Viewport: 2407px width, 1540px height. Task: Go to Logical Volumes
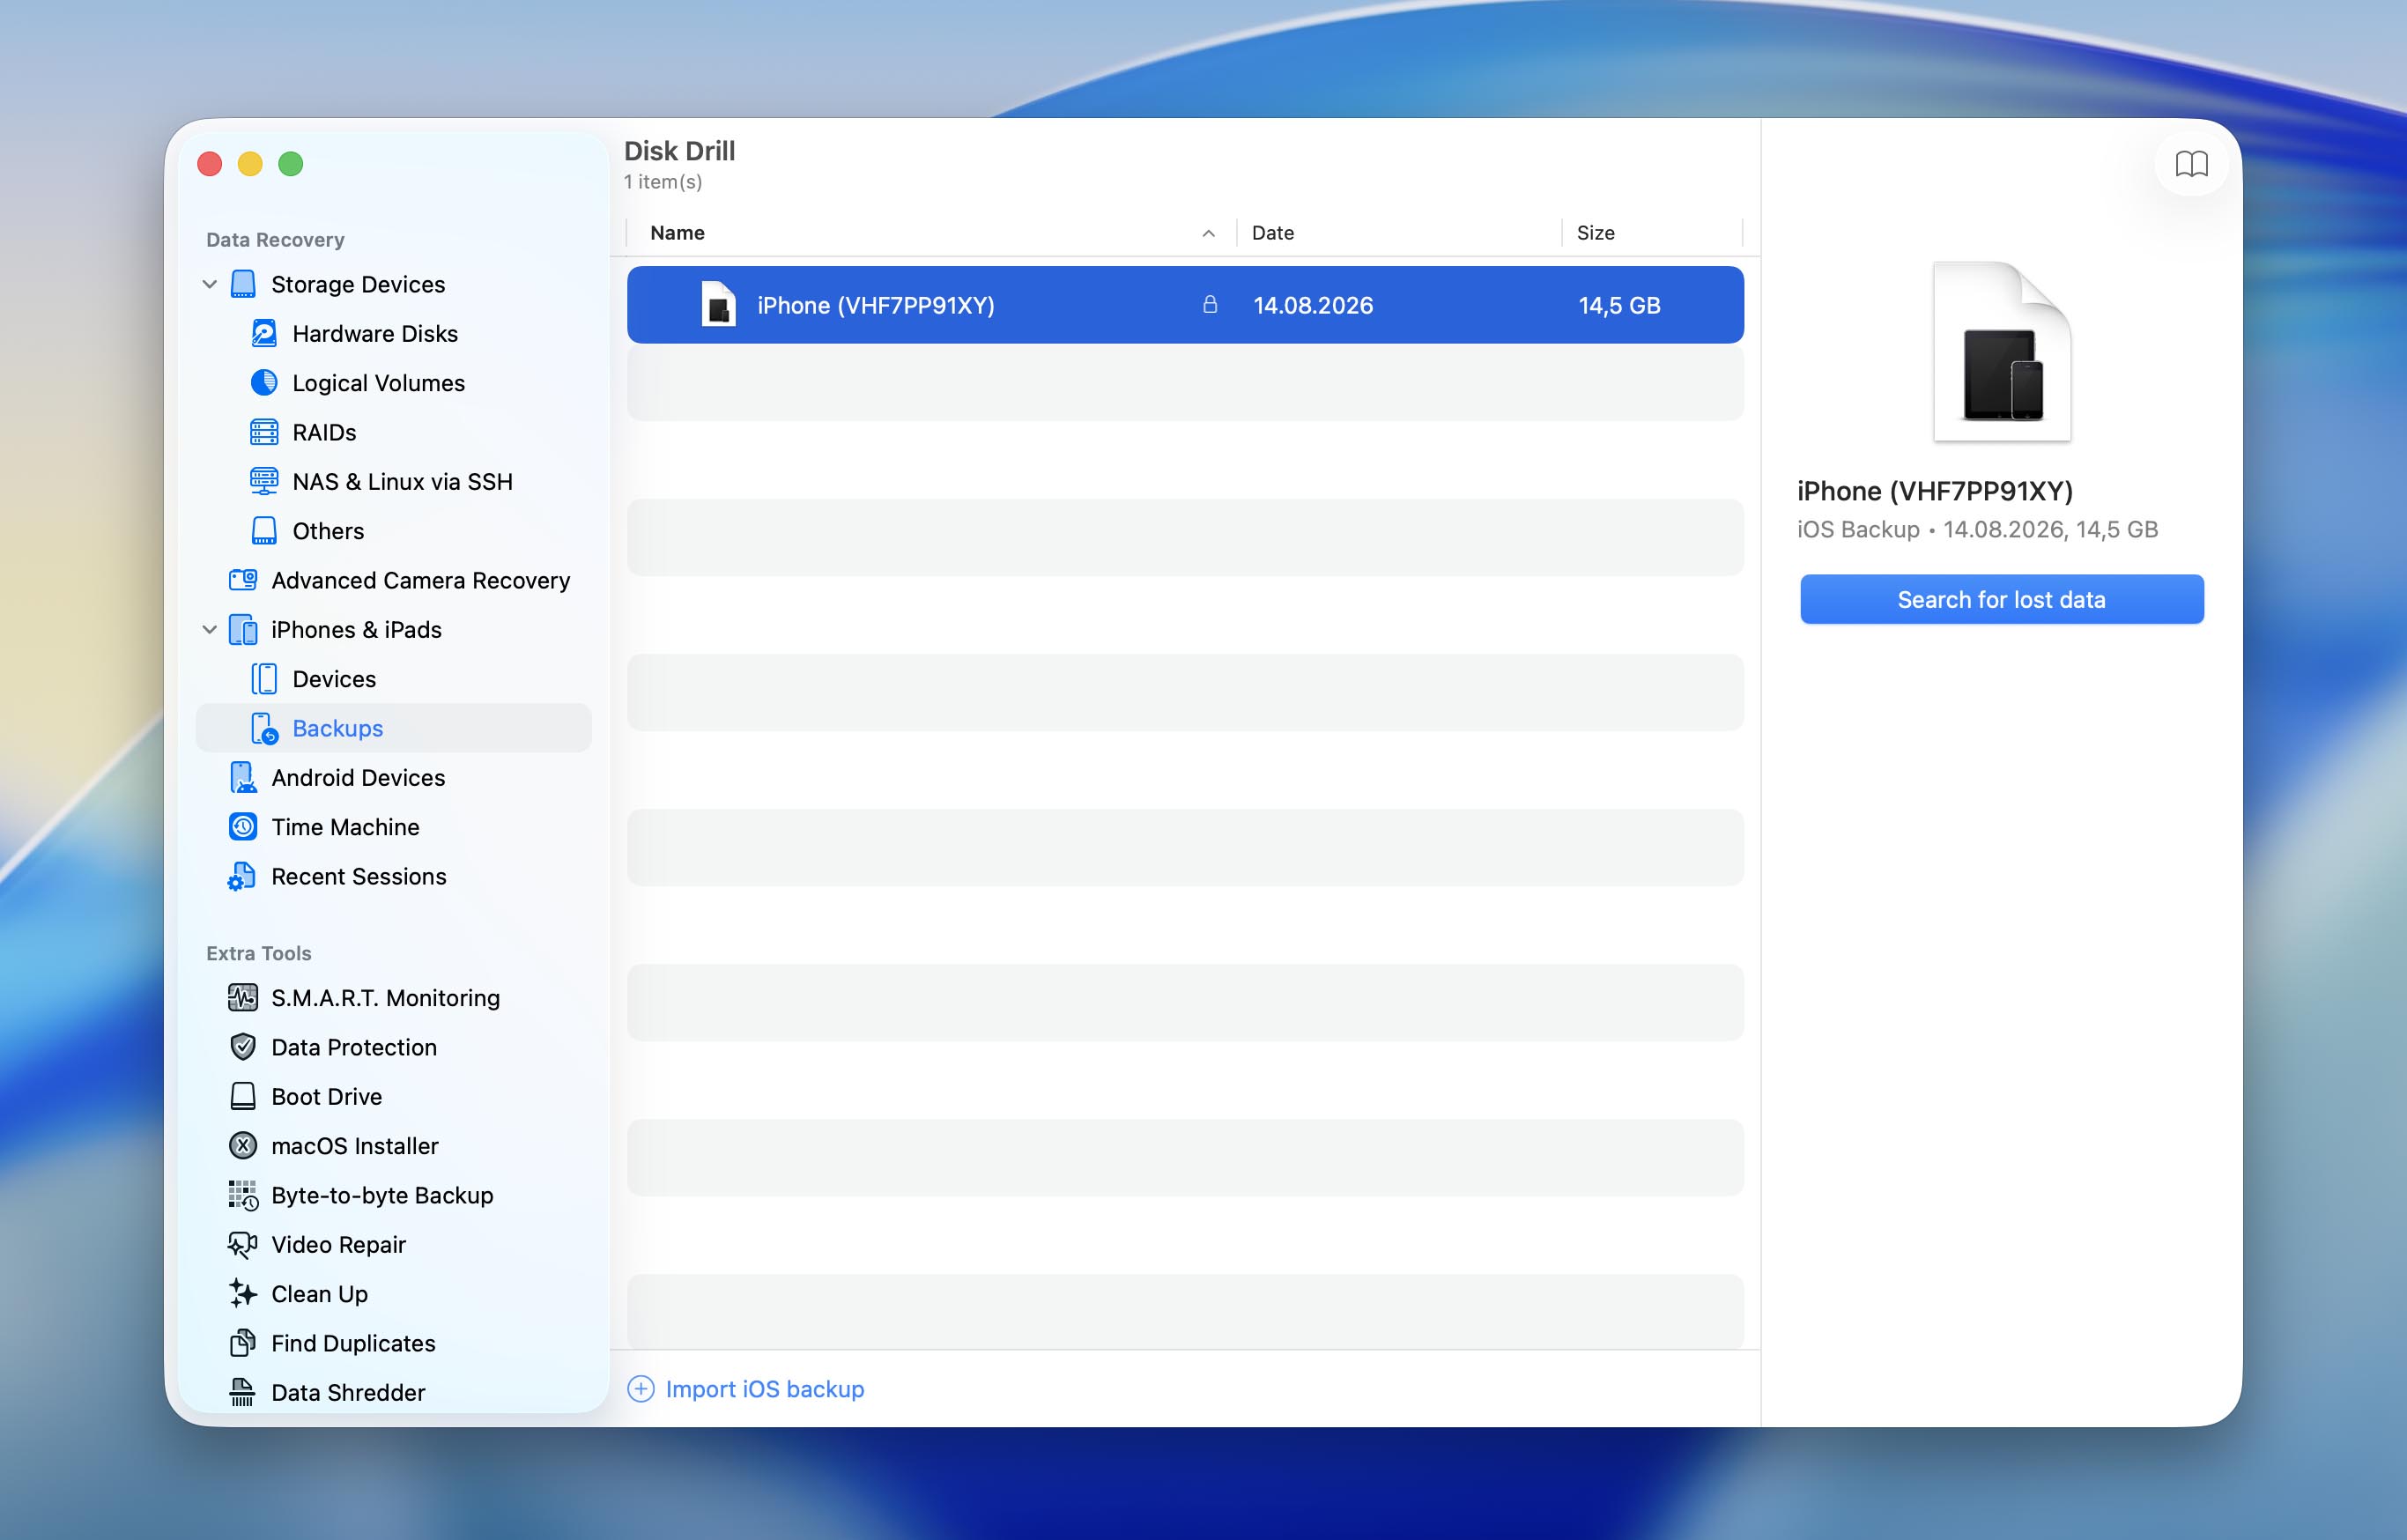point(378,382)
